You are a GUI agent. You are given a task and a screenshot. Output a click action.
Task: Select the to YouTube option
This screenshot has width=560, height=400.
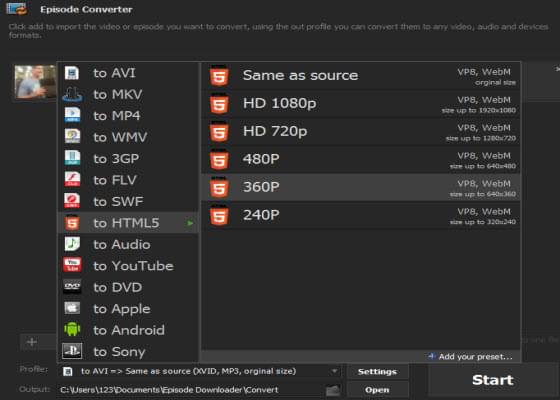pos(128,266)
